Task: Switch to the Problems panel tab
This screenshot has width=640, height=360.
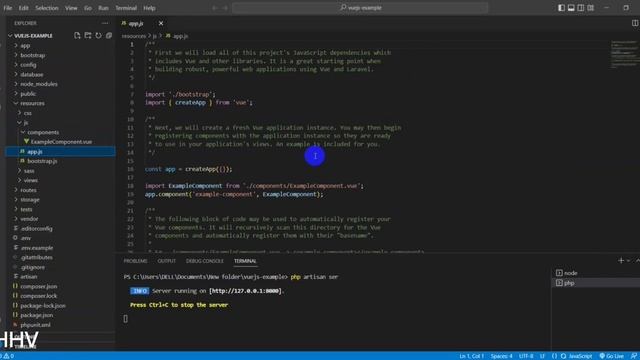Action: click(x=135, y=261)
